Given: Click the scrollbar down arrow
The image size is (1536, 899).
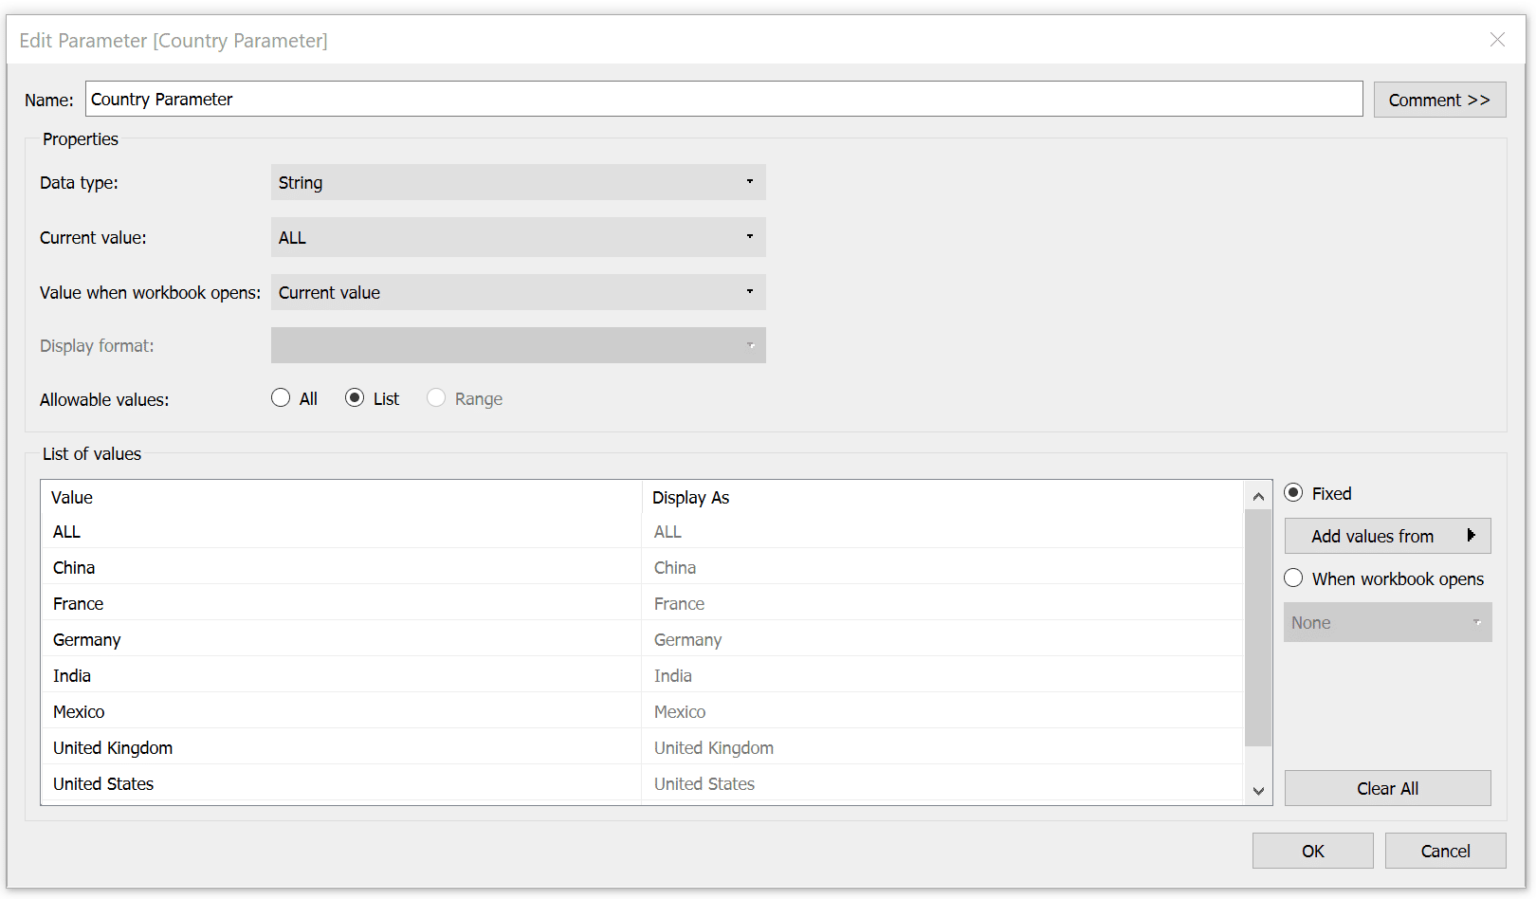Looking at the screenshot, I should pyautogui.click(x=1257, y=791).
